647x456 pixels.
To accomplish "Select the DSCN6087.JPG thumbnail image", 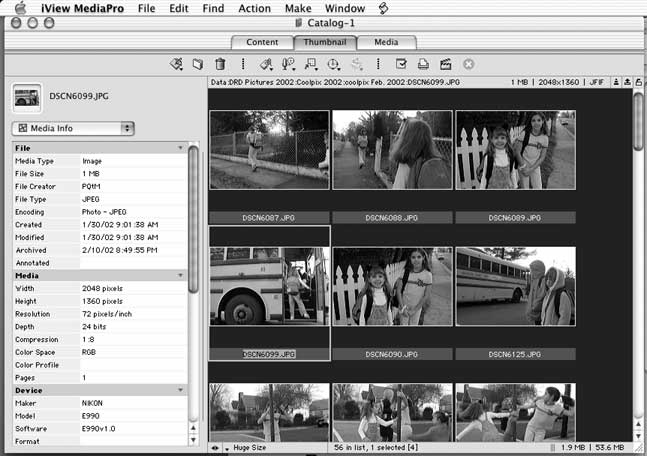I will point(269,150).
